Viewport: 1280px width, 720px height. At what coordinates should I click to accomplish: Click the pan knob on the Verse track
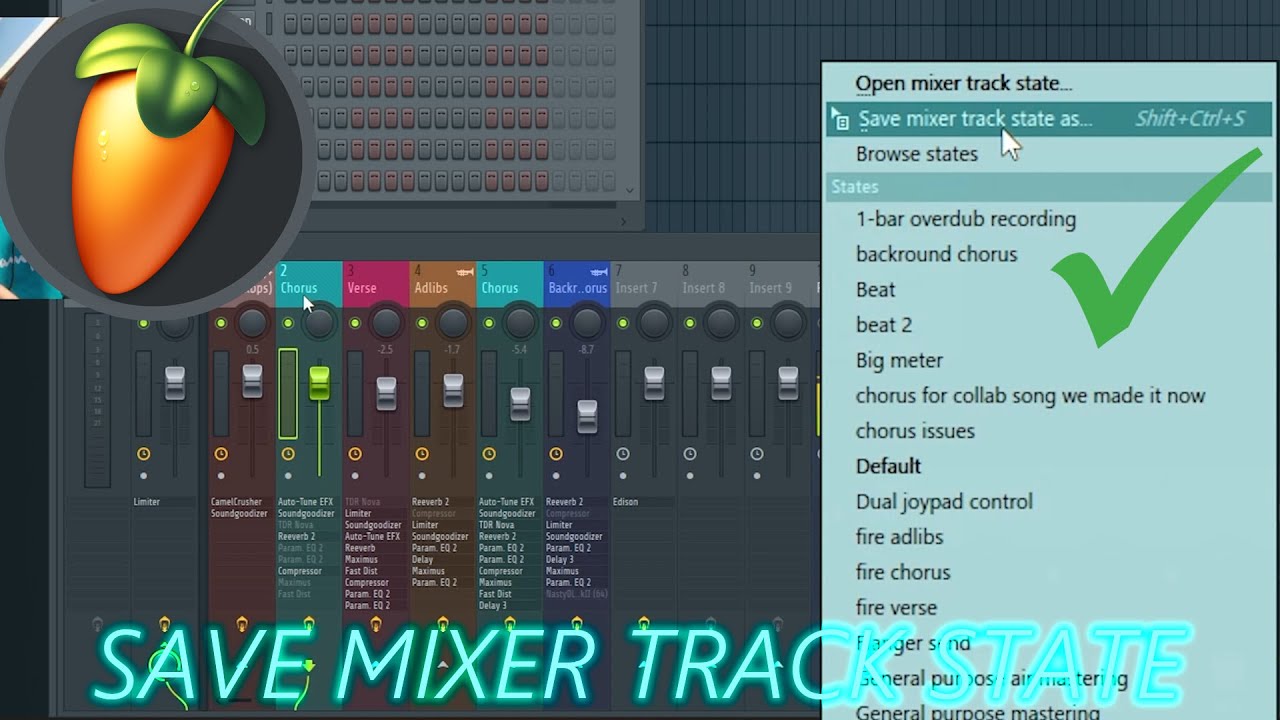point(386,323)
